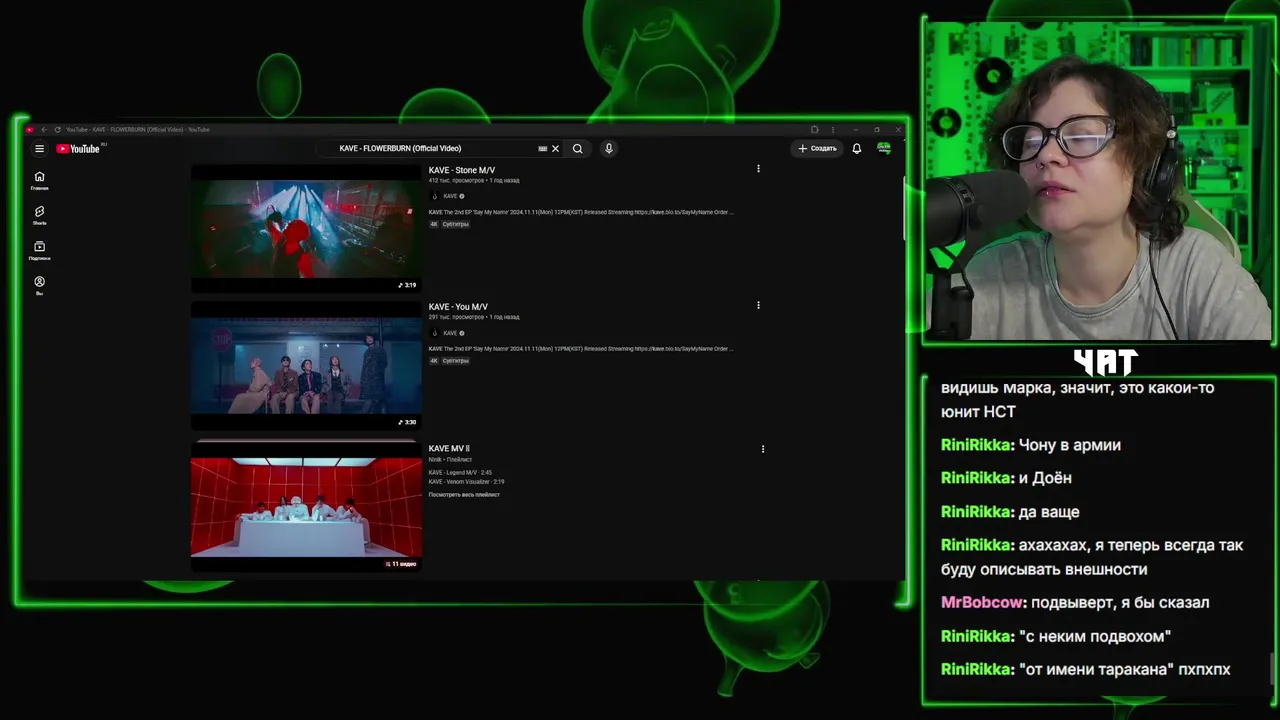Click chat message 'да ваще'

tap(1049, 512)
